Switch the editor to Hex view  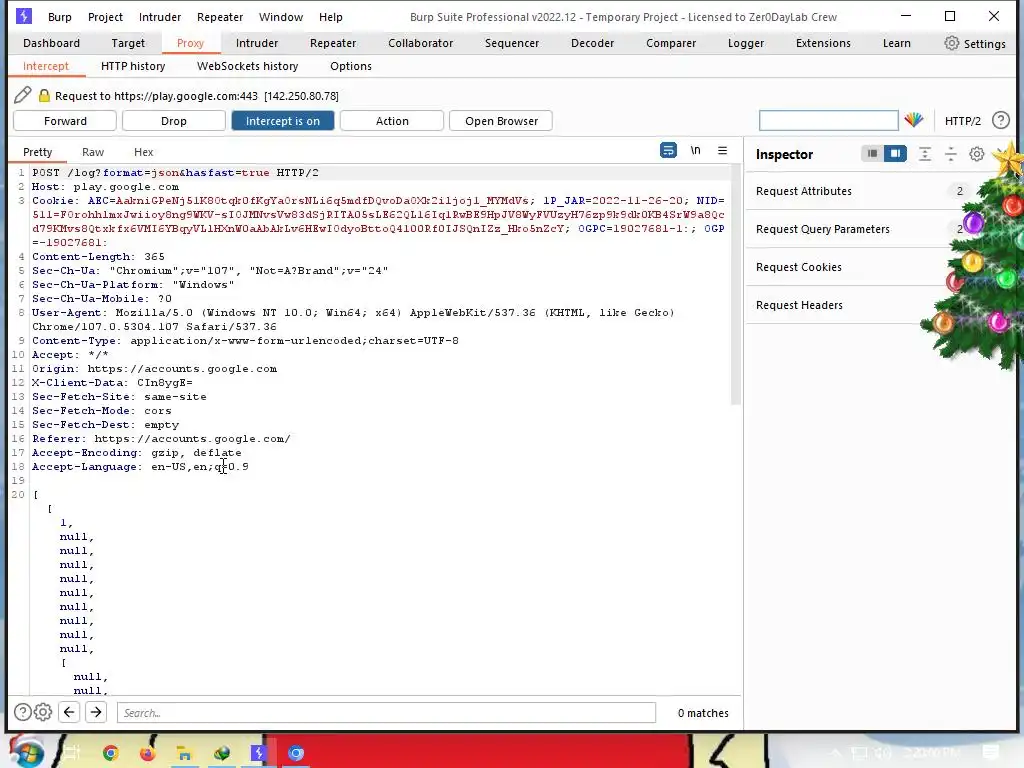(x=144, y=152)
